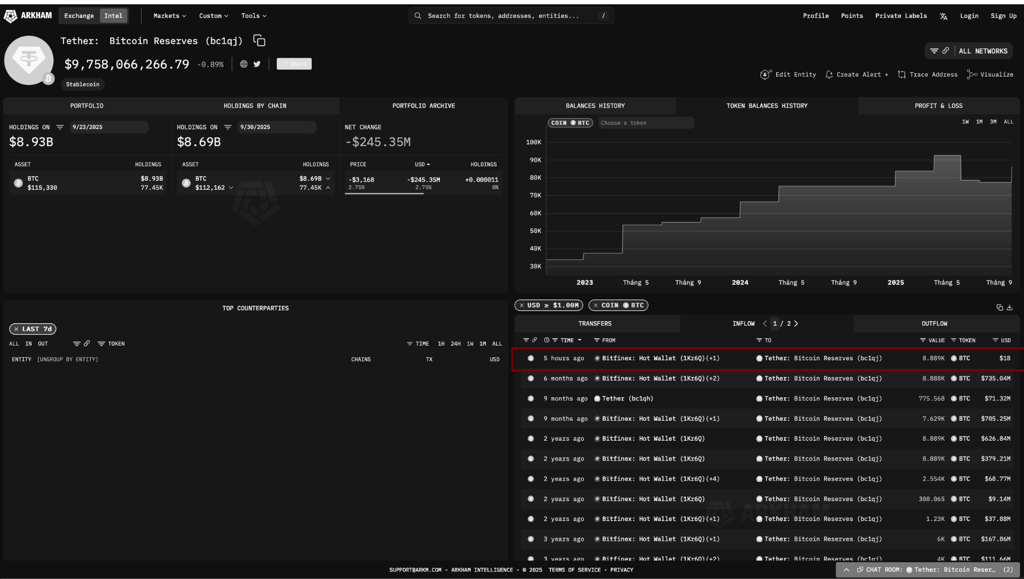The image size is (1024, 579).
Task: Click the chain link icon beside All Networks
Action: (x=945, y=51)
